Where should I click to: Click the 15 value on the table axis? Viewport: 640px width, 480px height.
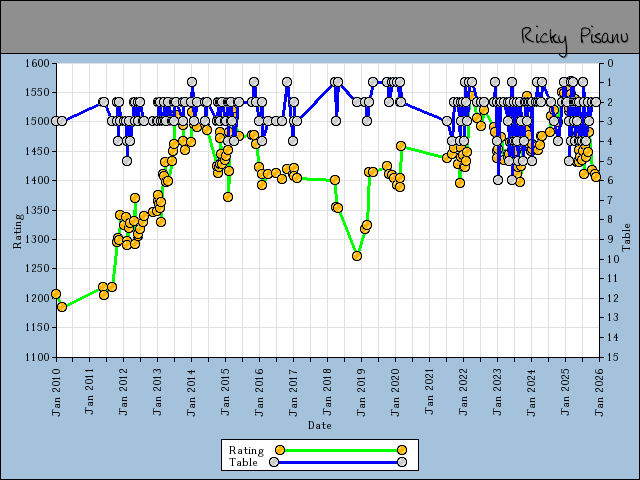pyautogui.click(x=608, y=357)
